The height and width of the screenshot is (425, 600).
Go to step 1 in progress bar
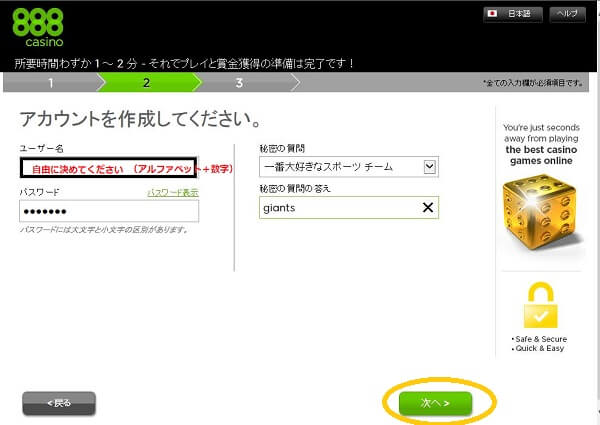[x=54, y=83]
